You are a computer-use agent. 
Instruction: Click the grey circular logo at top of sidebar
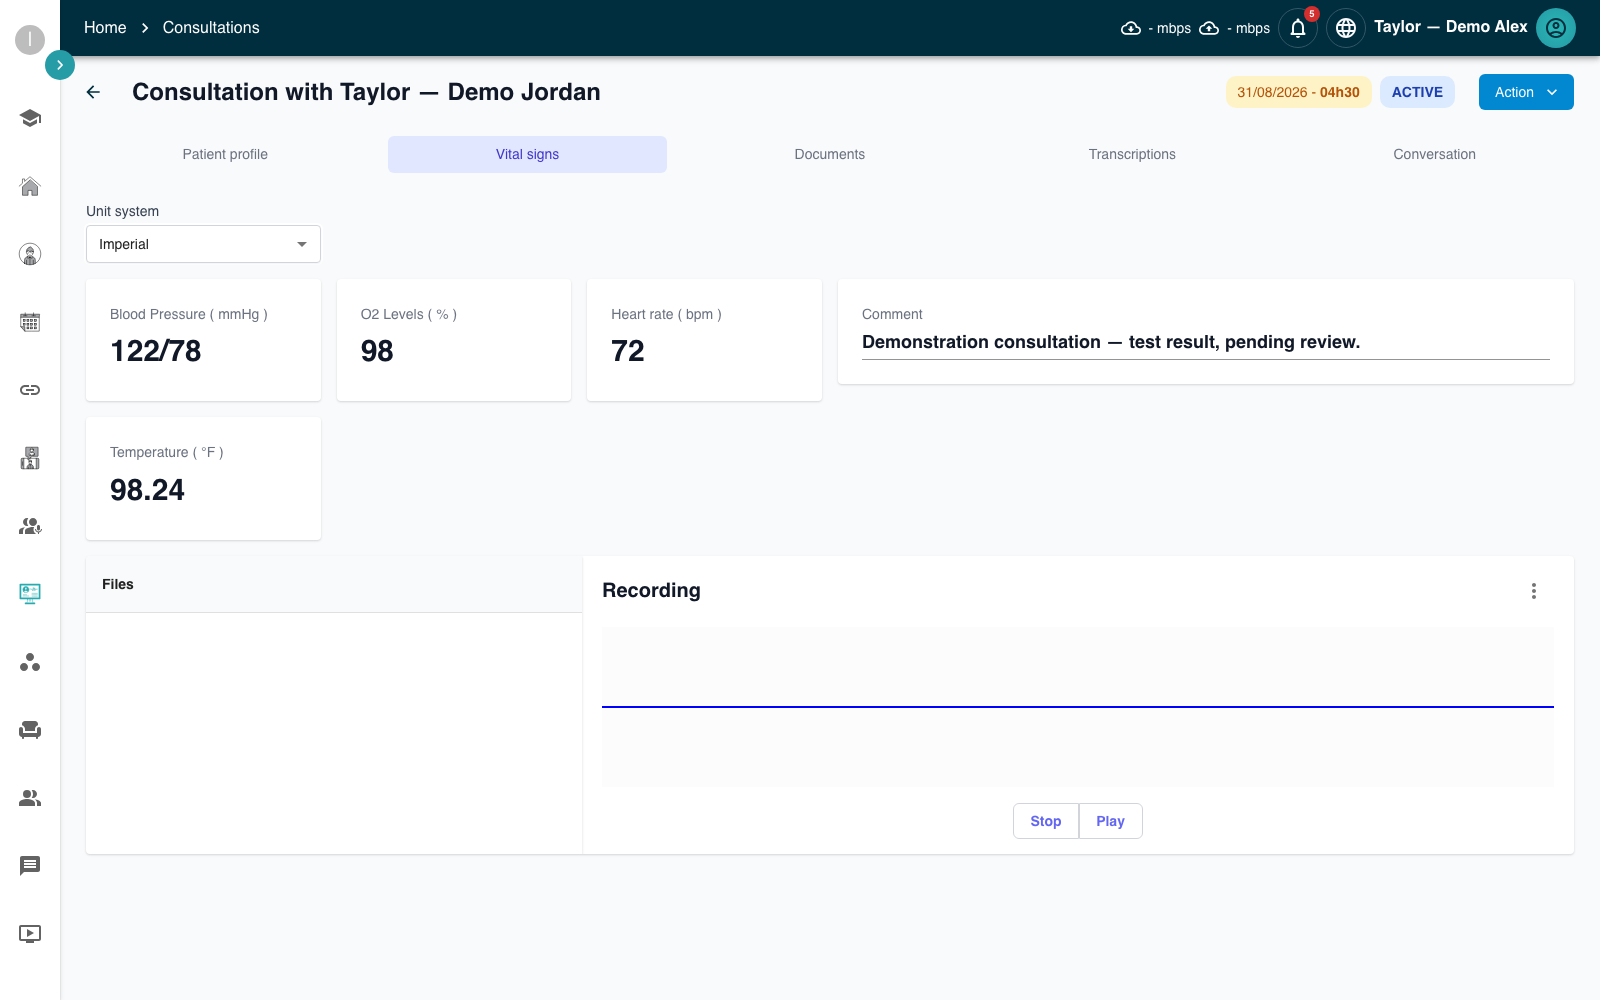coord(30,40)
